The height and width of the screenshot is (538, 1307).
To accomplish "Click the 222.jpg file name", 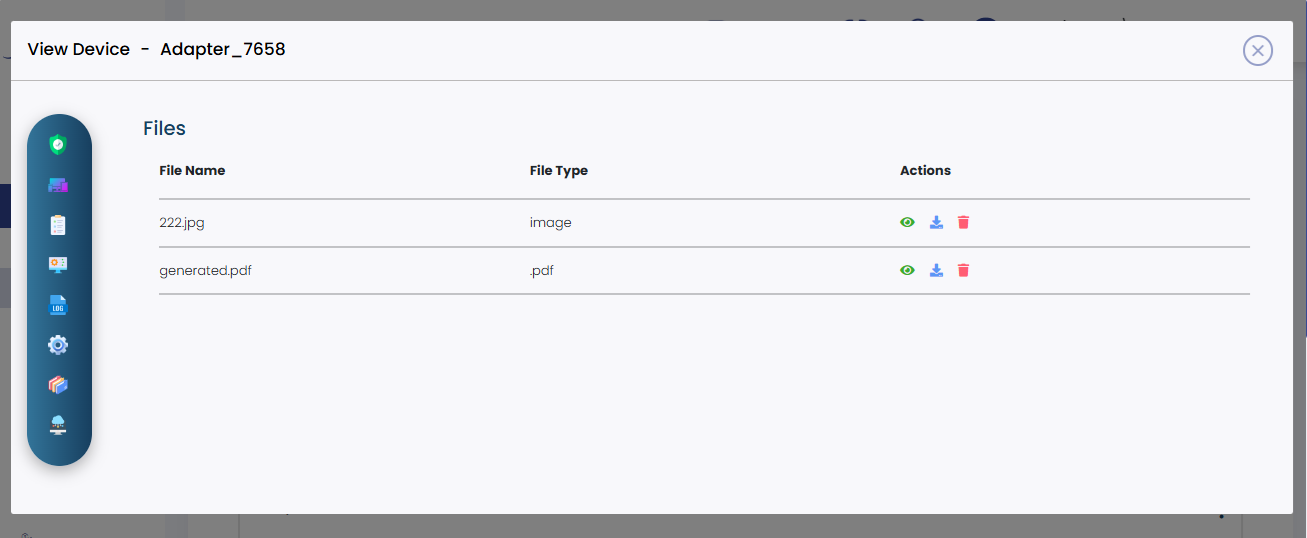I will click(182, 223).
